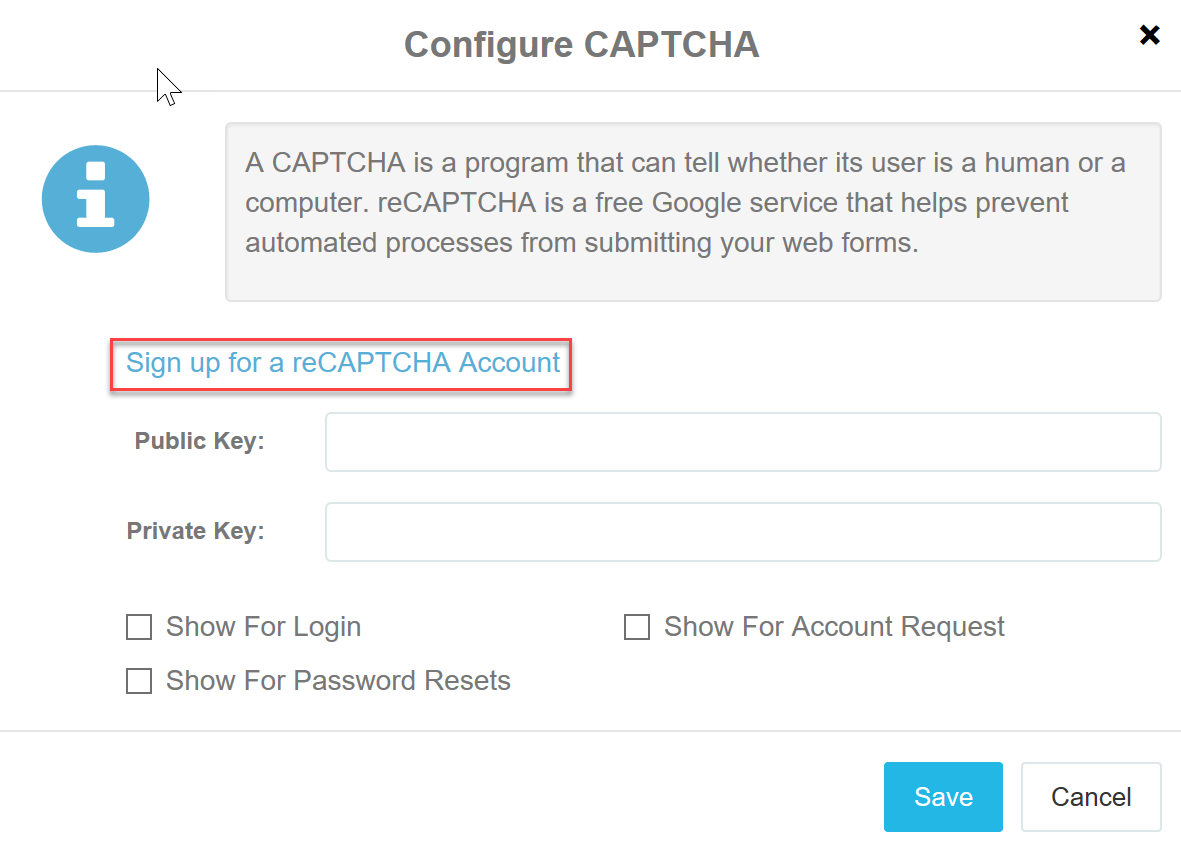The width and height of the screenshot is (1181, 853).
Task: Cancel the CAPTCHA configuration dialog
Action: (x=1091, y=797)
